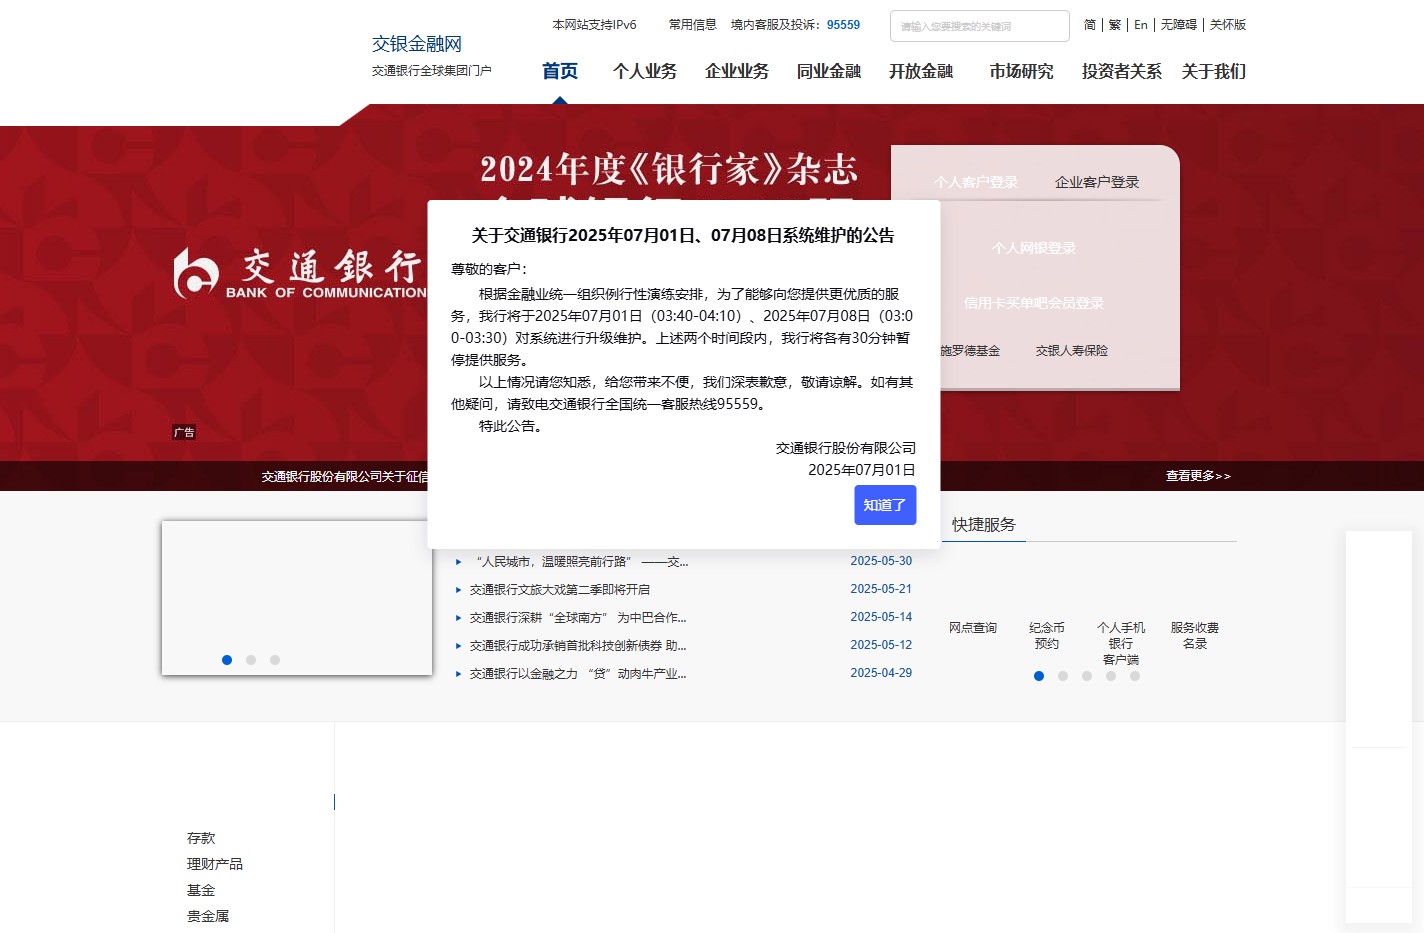
Task: Open the 交银金融网 site title link
Action: coord(417,44)
